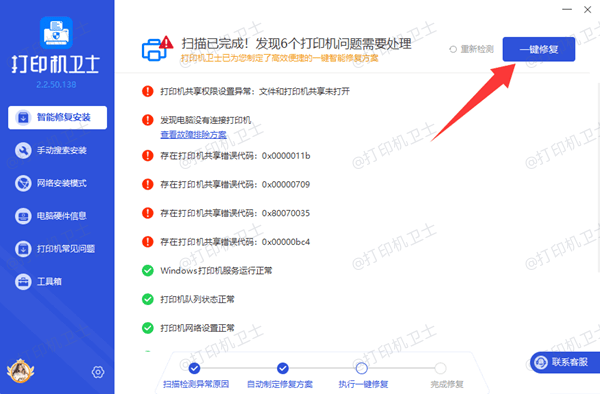Click error icon beside code 0x00000bc4
Image resolution: width=600 pixels, height=394 pixels.
(147, 242)
